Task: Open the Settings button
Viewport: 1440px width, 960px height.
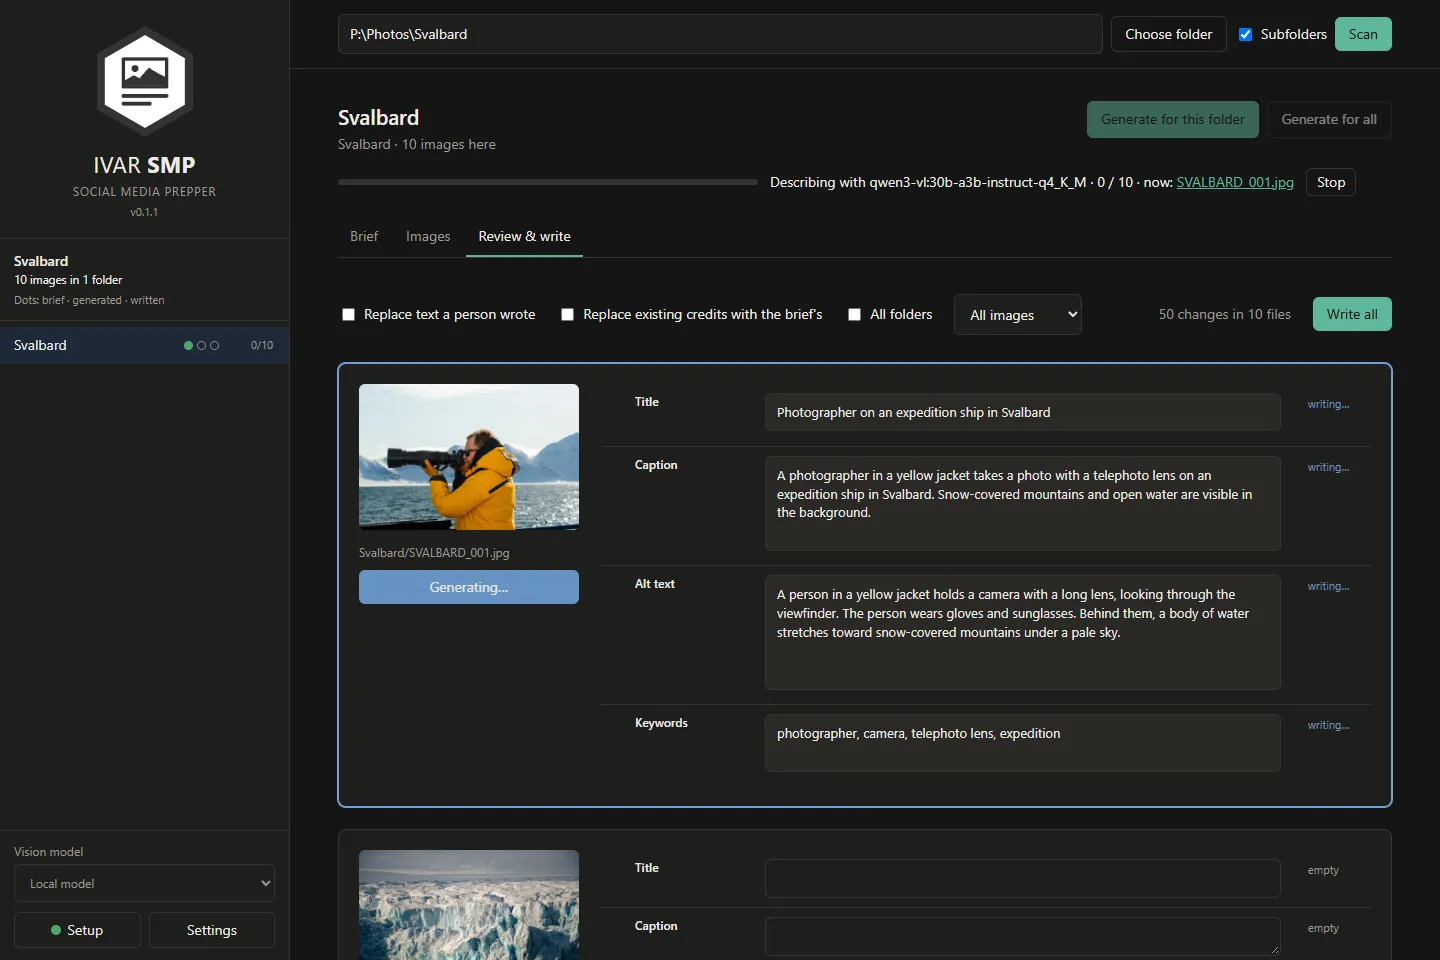Action: tap(212, 930)
